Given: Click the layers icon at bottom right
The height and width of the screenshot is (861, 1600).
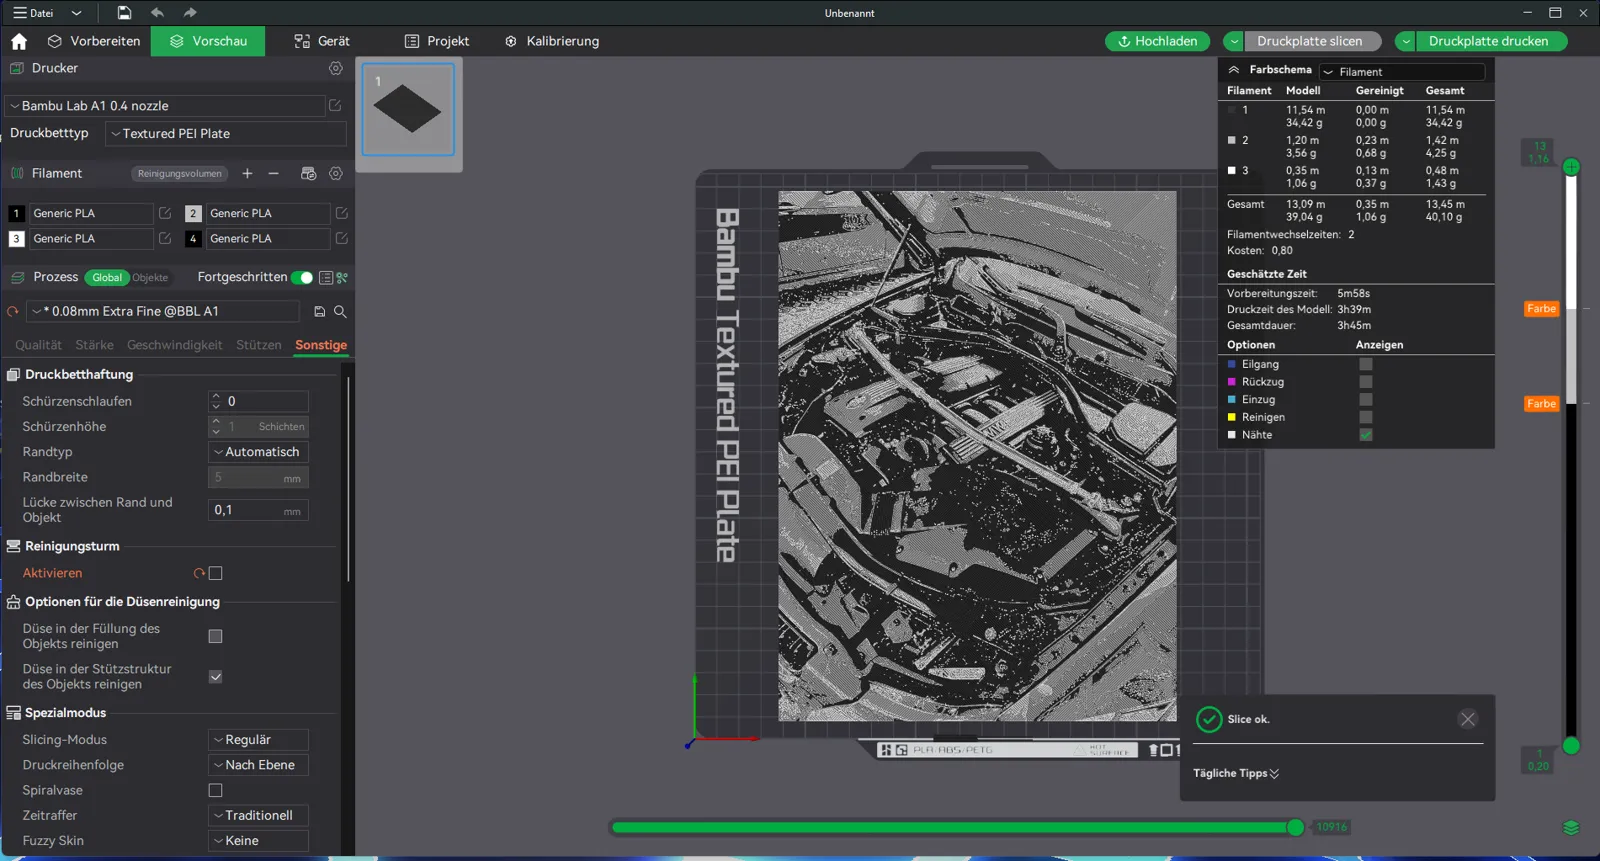Looking at the screenshot, I should click(x=1571, y=827).
